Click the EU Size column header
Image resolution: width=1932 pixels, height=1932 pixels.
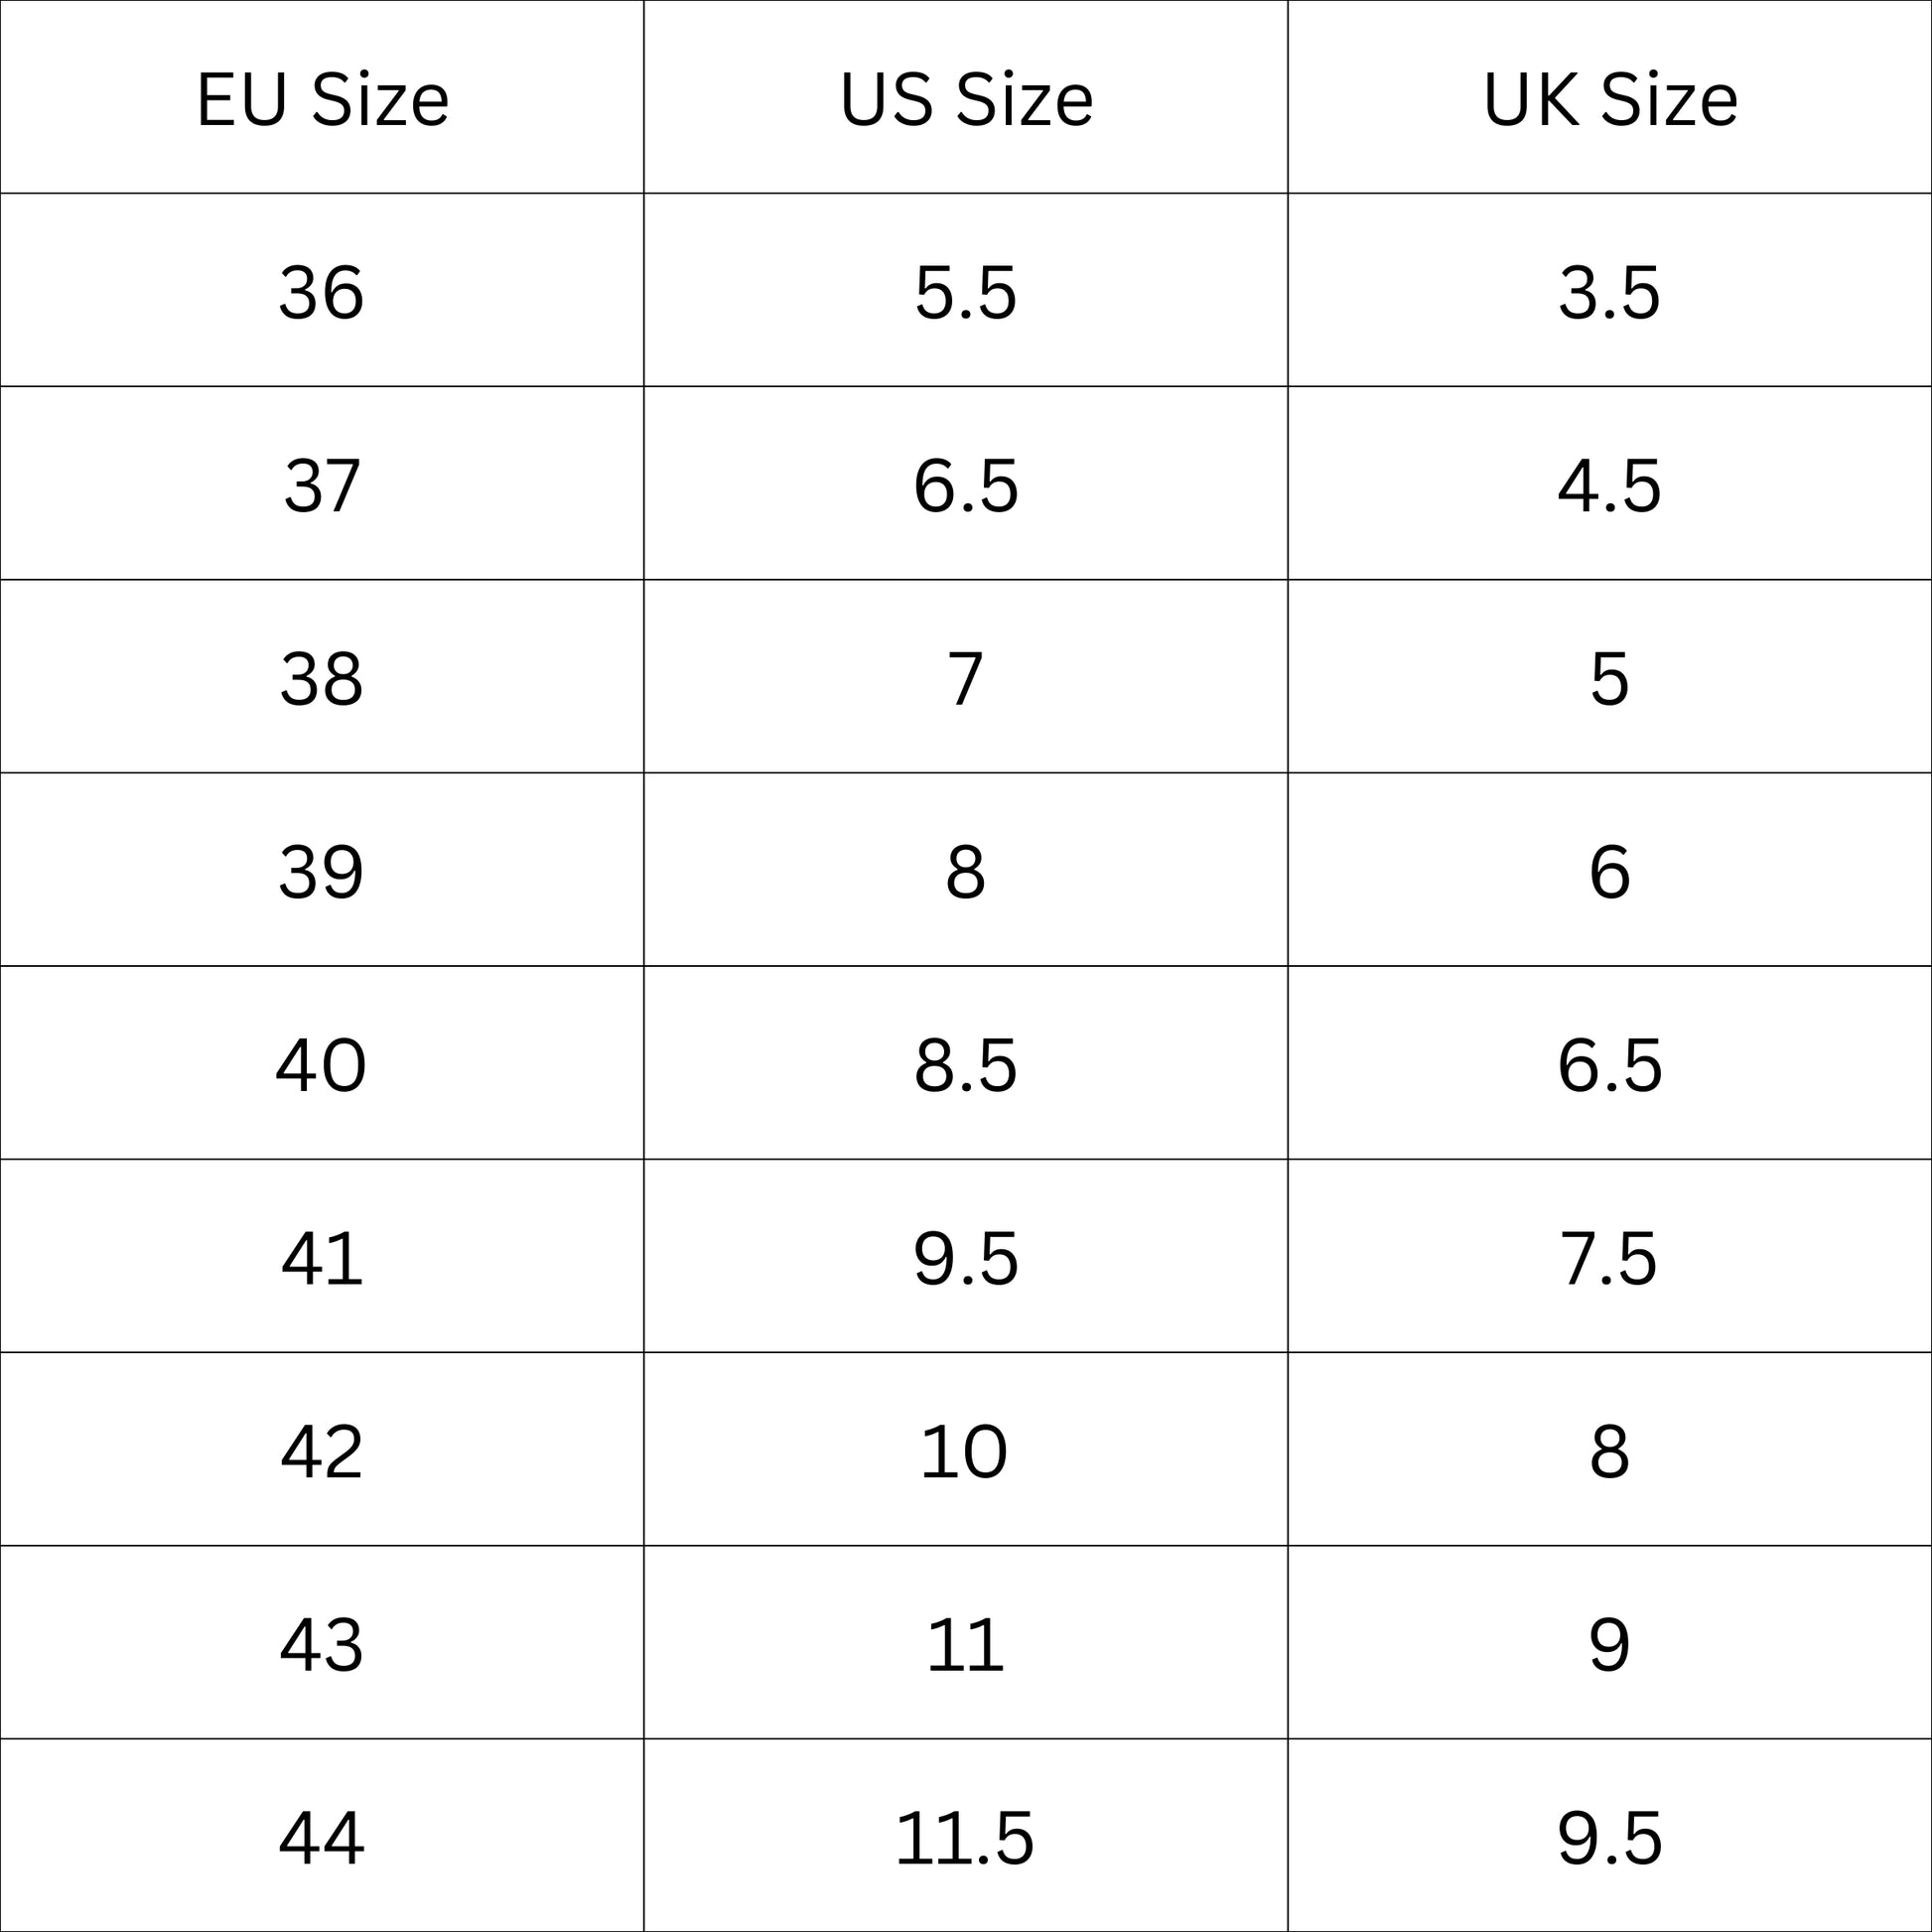[322, 99]
